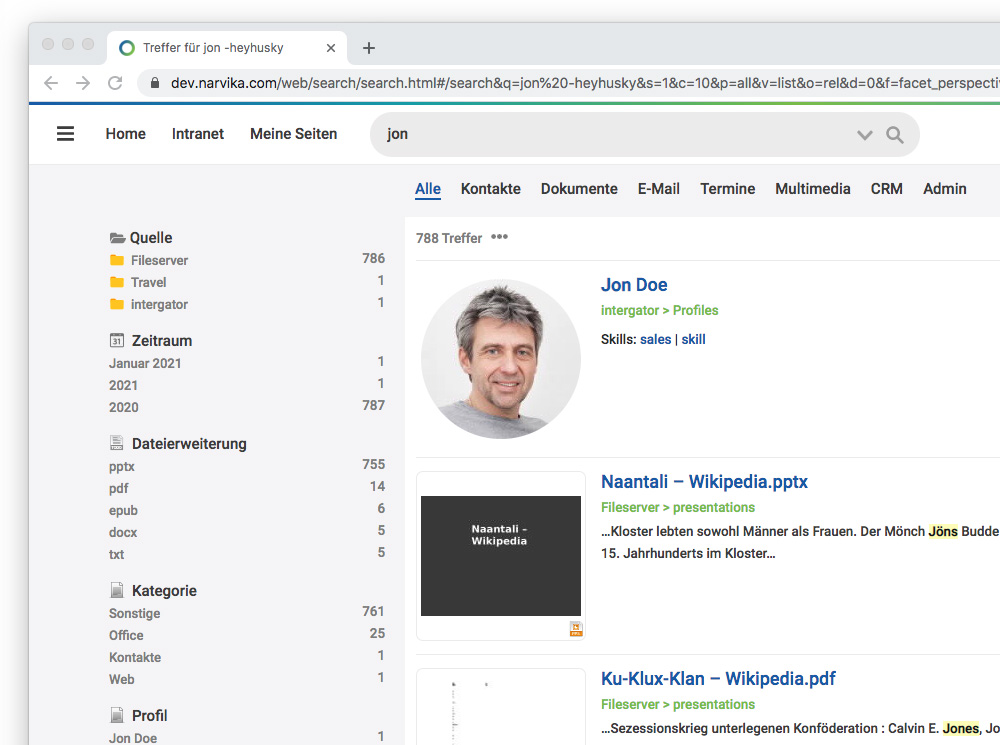Go to Home in navigation
The width and height of the screenshot is (1000, 745).
126,134
